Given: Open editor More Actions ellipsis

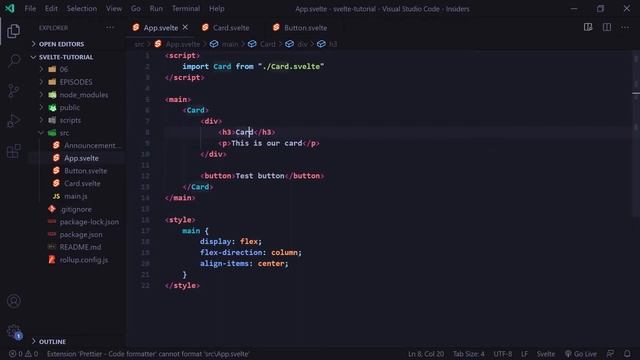Looking at the screenshot, I should [x=625, y=27].
